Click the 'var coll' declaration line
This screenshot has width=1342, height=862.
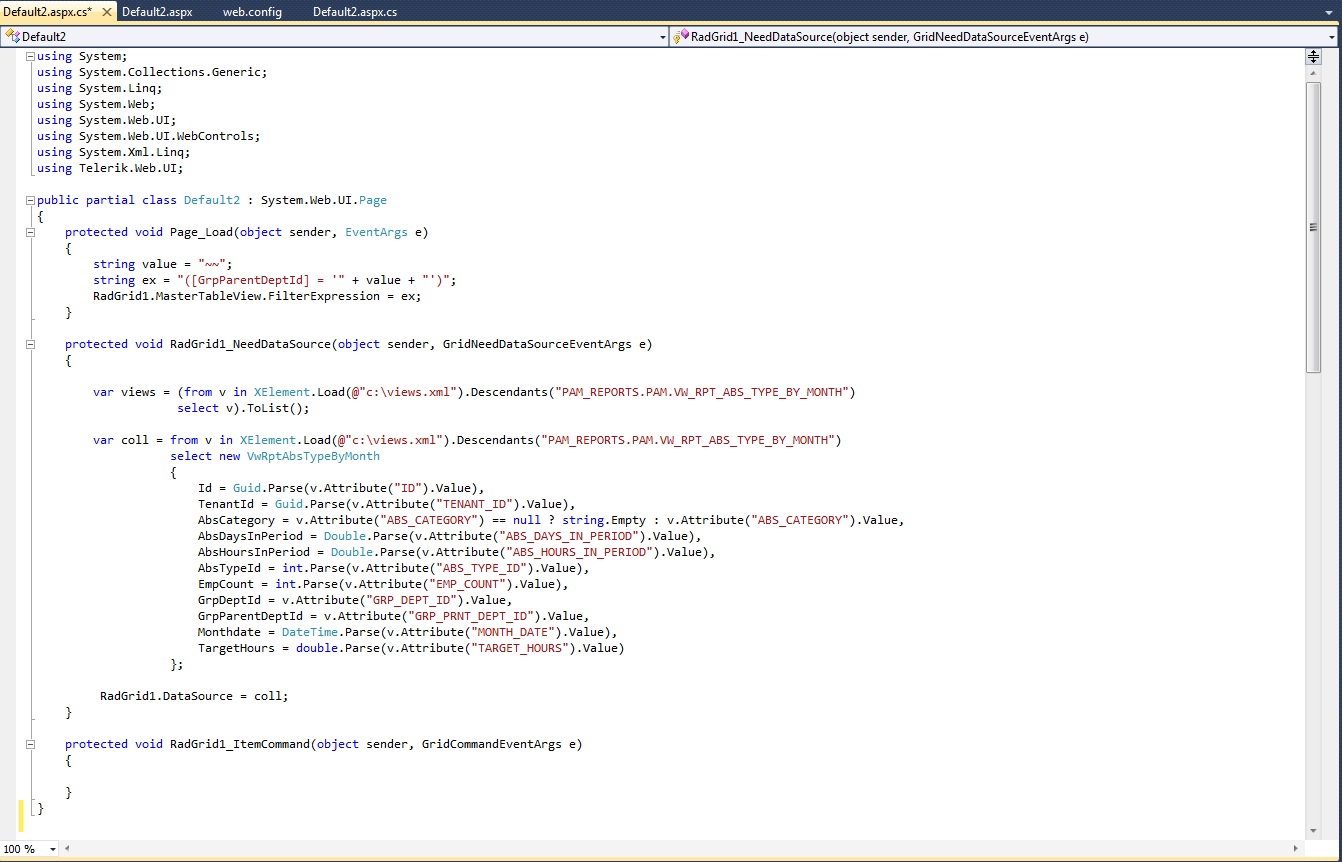[x=467, y=440]
